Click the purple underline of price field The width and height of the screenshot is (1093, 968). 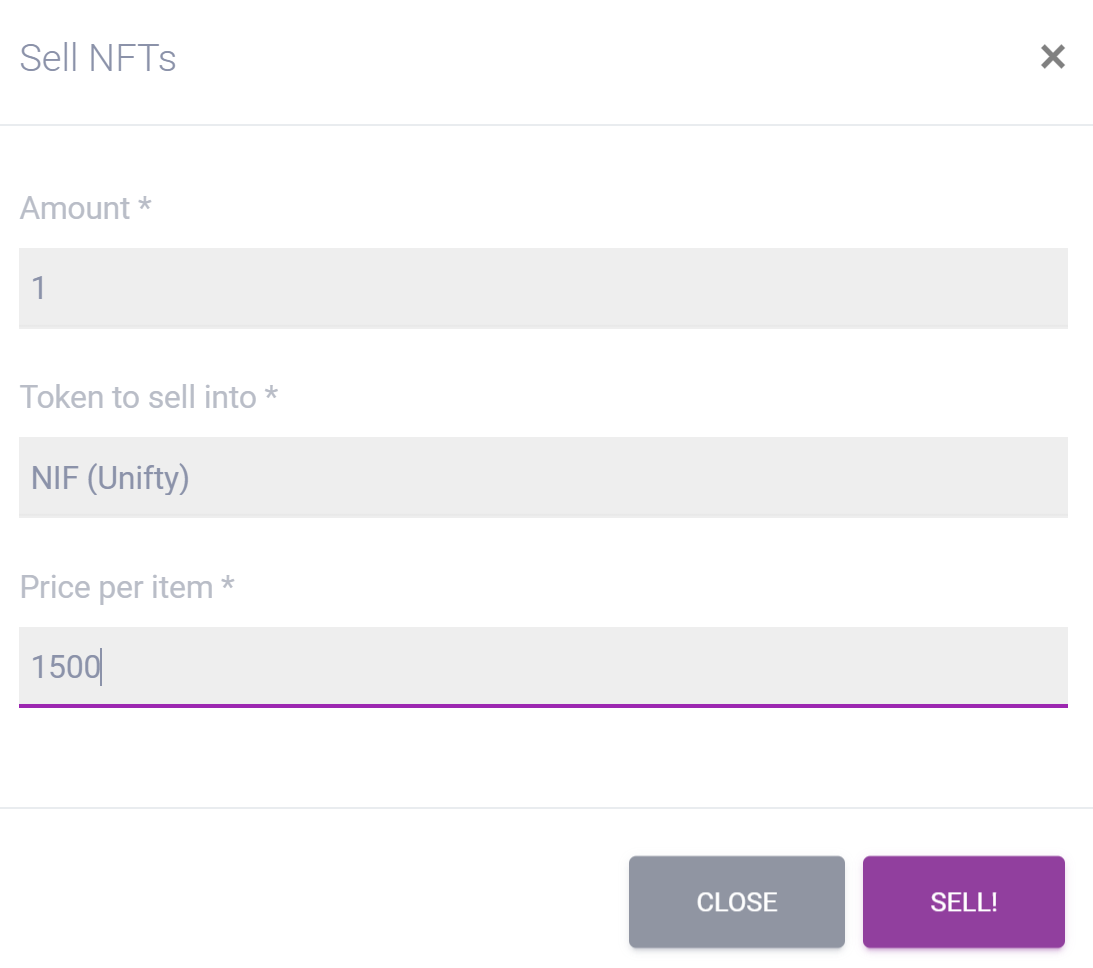pos(543,705)
